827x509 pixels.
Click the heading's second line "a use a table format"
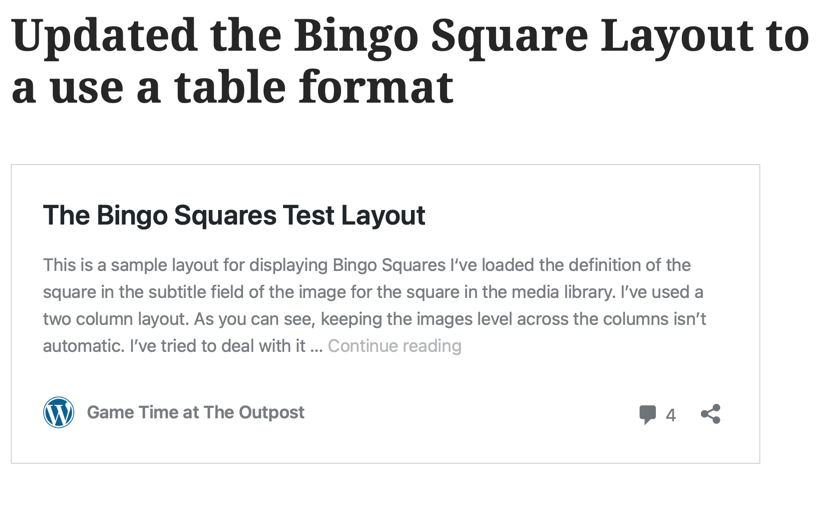[x=233, y=87]
